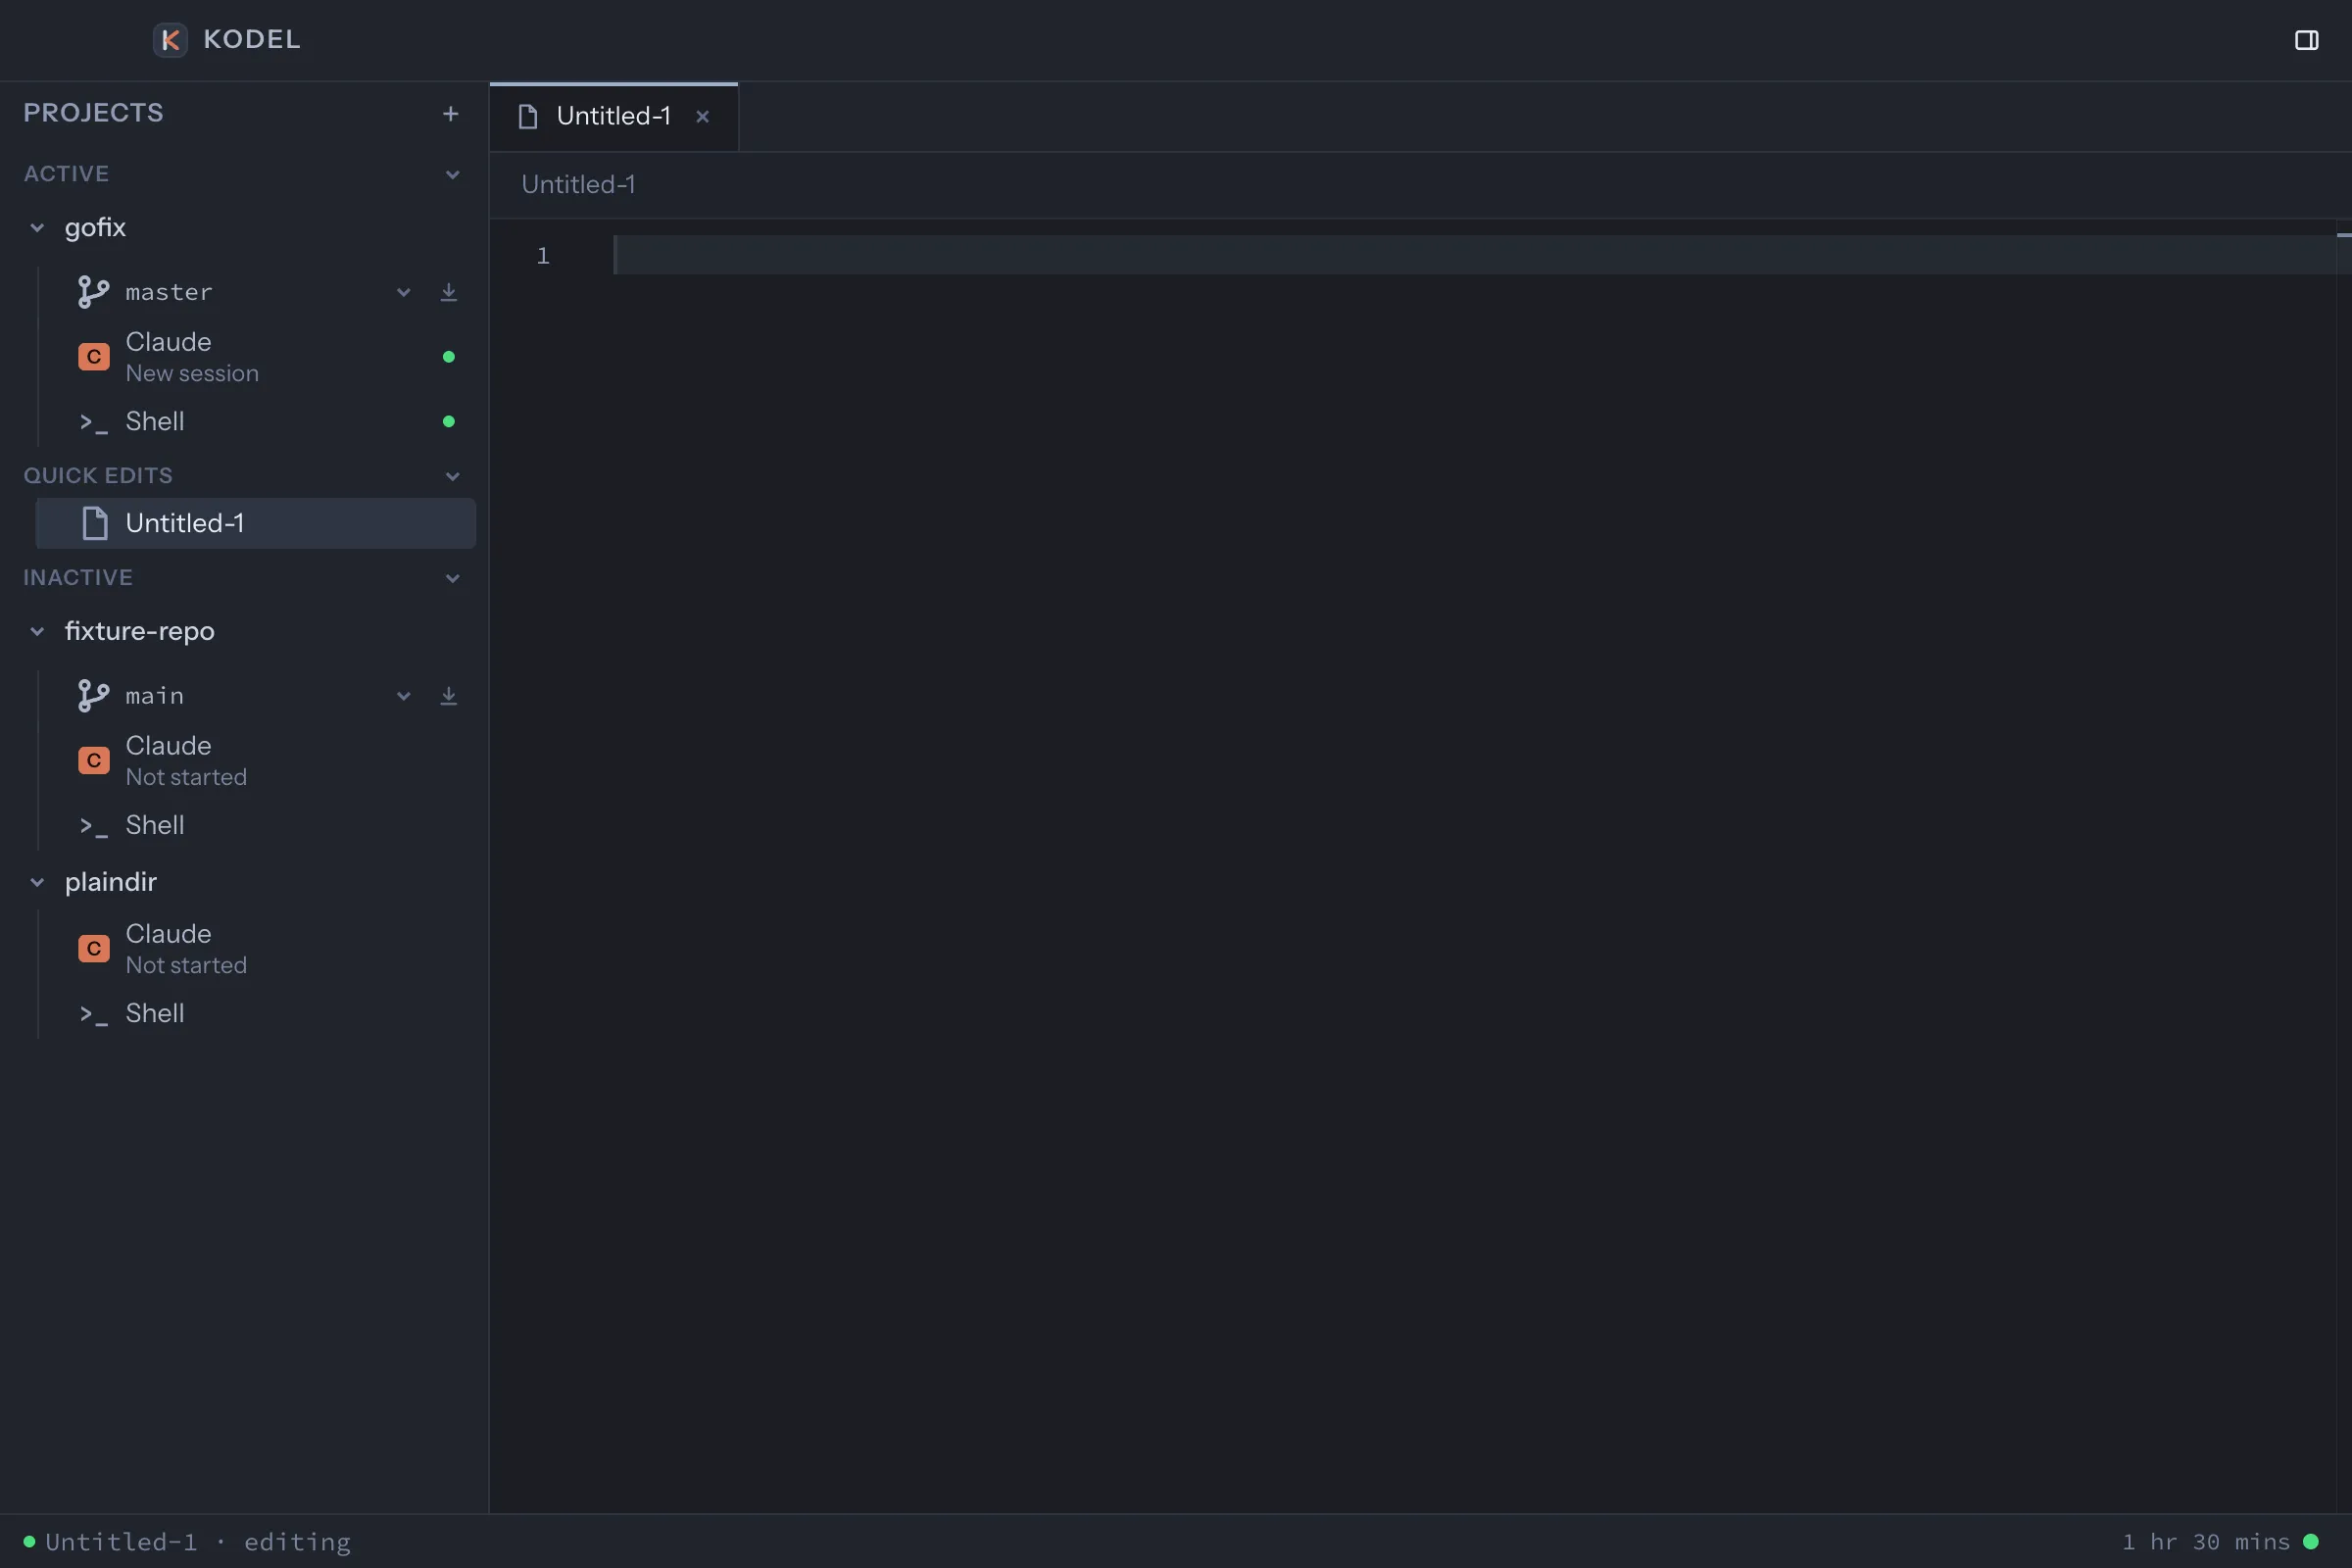The width and height of the screenshot is (2352, 1568).
Task: Open the master branch dropdown chevron
Action: point(403,293)
